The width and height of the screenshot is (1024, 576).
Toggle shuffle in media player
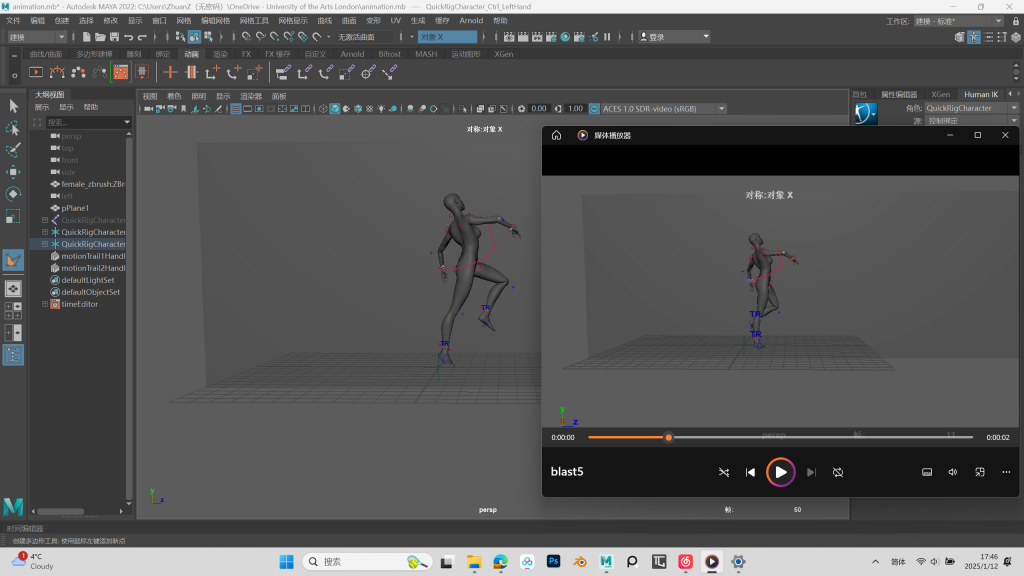[x=724, y=472]
